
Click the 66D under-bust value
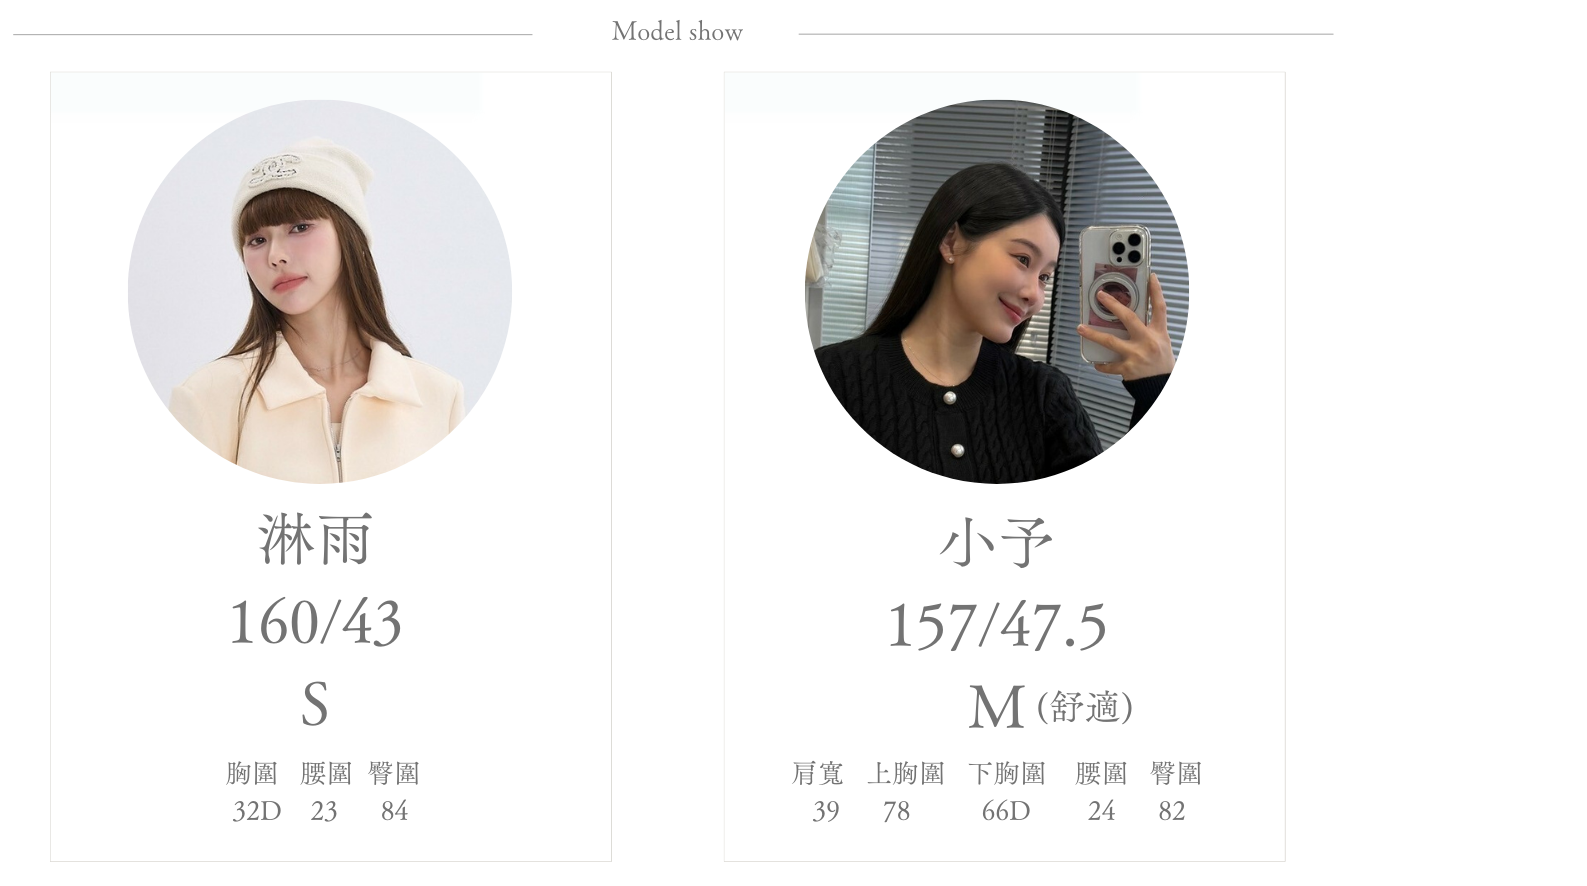click(1005, 811)
